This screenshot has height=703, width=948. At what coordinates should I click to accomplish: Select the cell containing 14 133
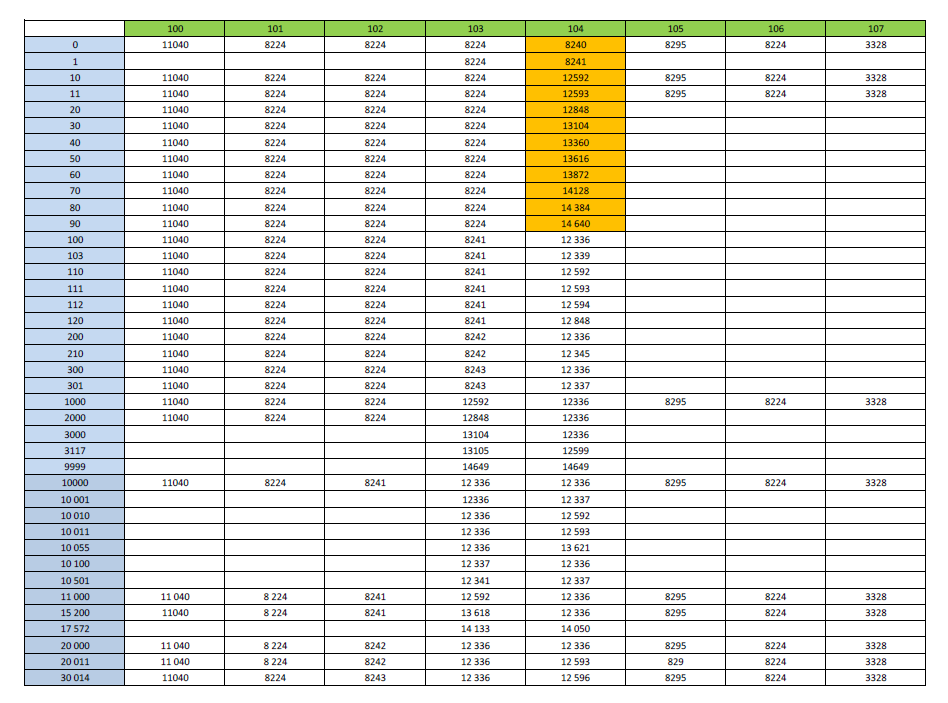tap(475, 629)
